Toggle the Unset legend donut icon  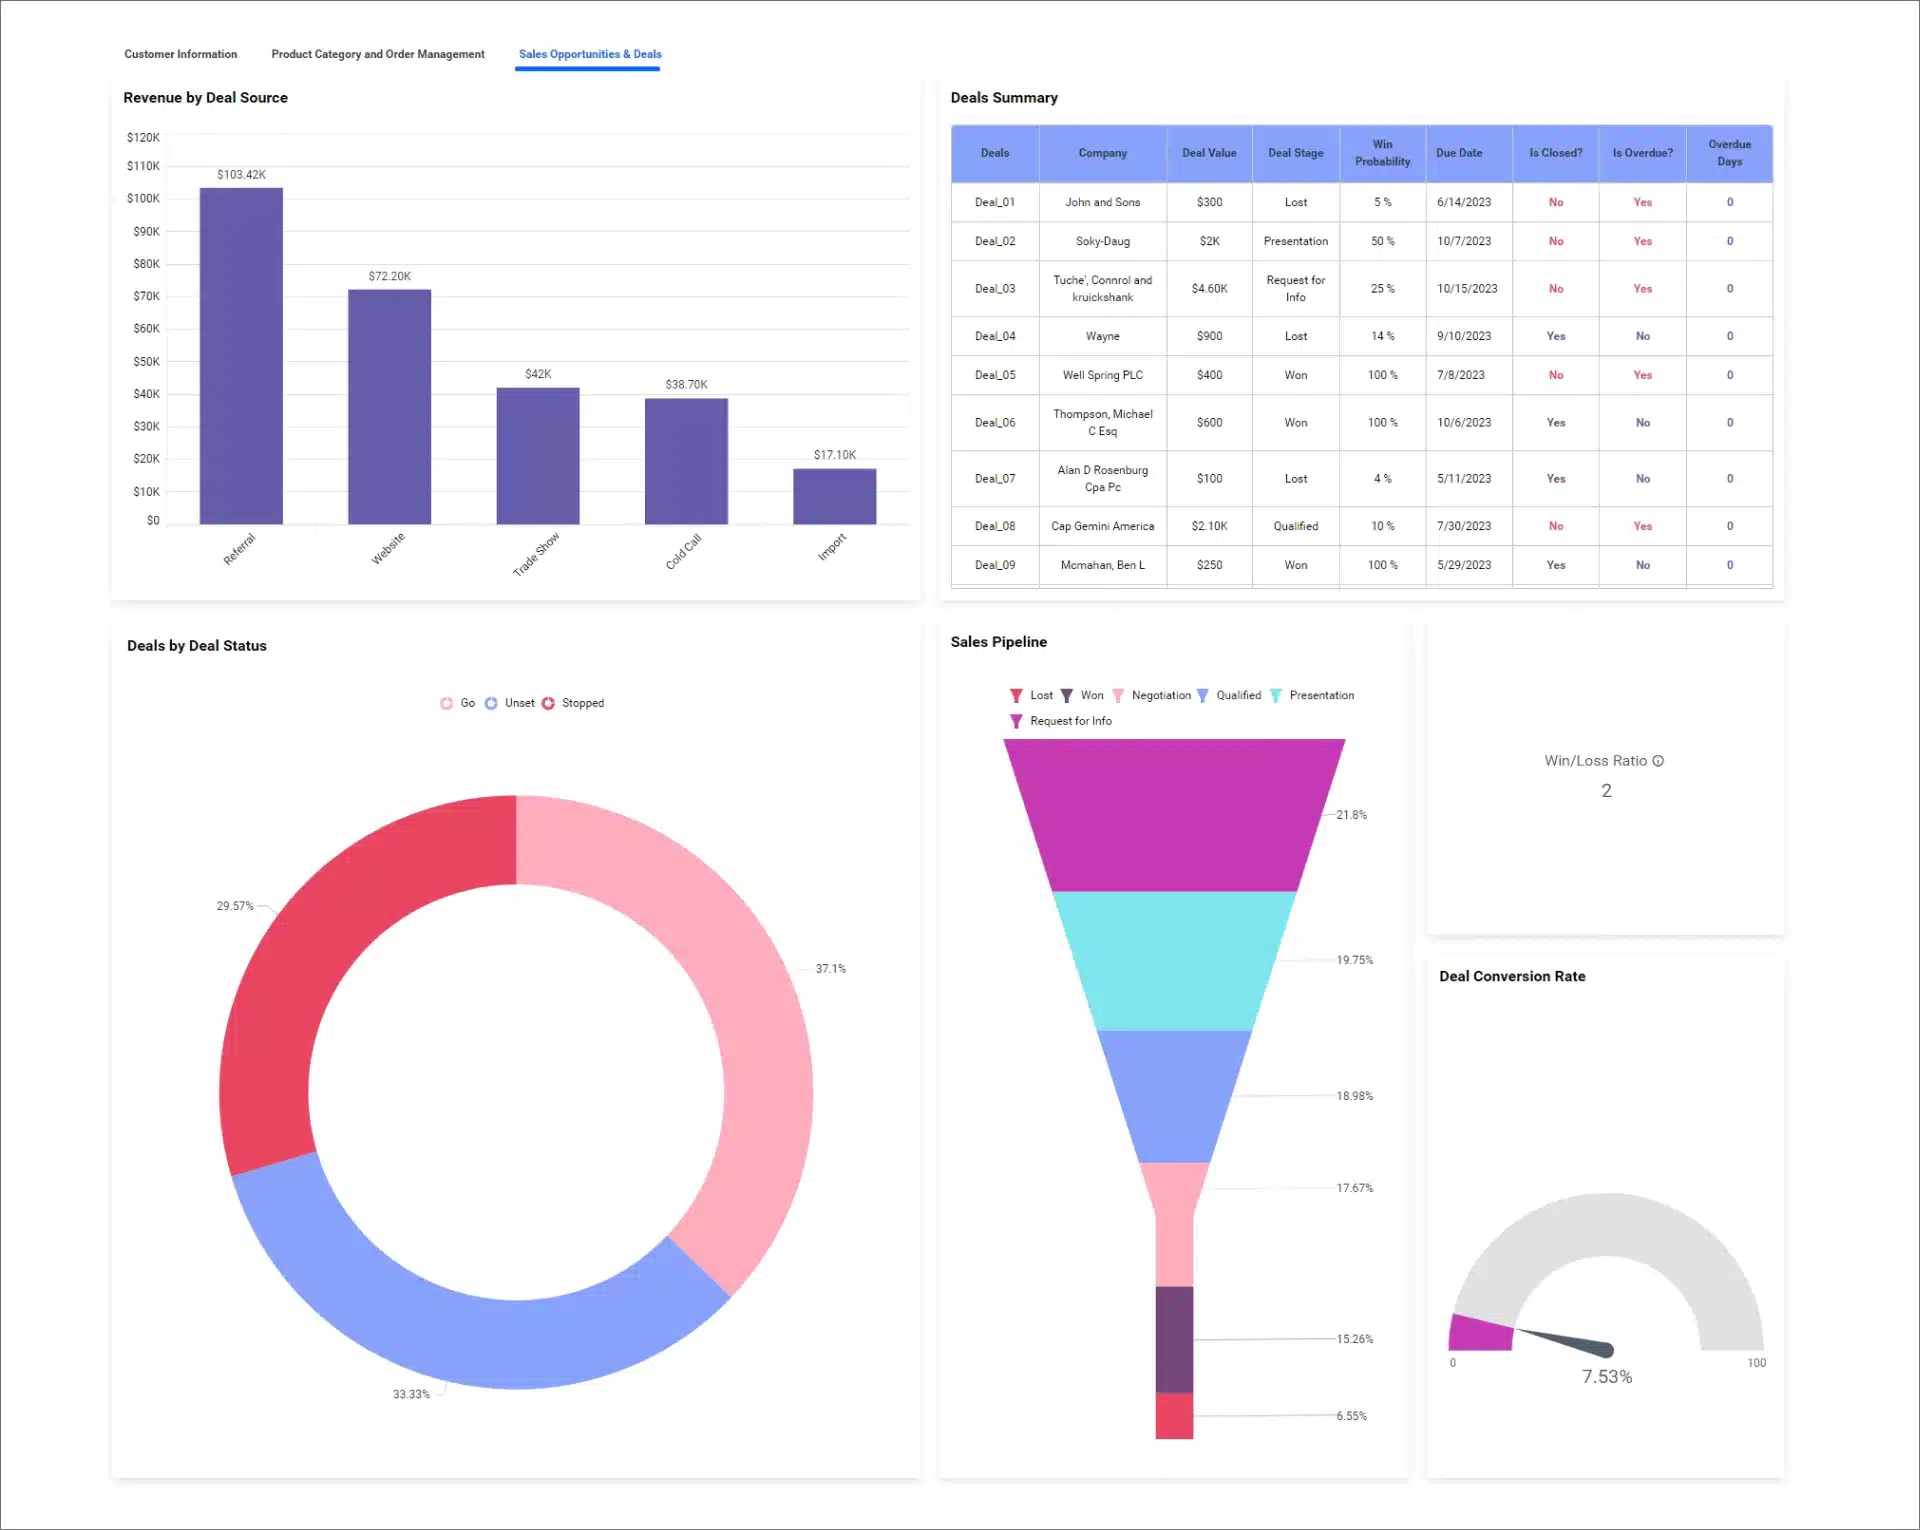tap(491, 703)
